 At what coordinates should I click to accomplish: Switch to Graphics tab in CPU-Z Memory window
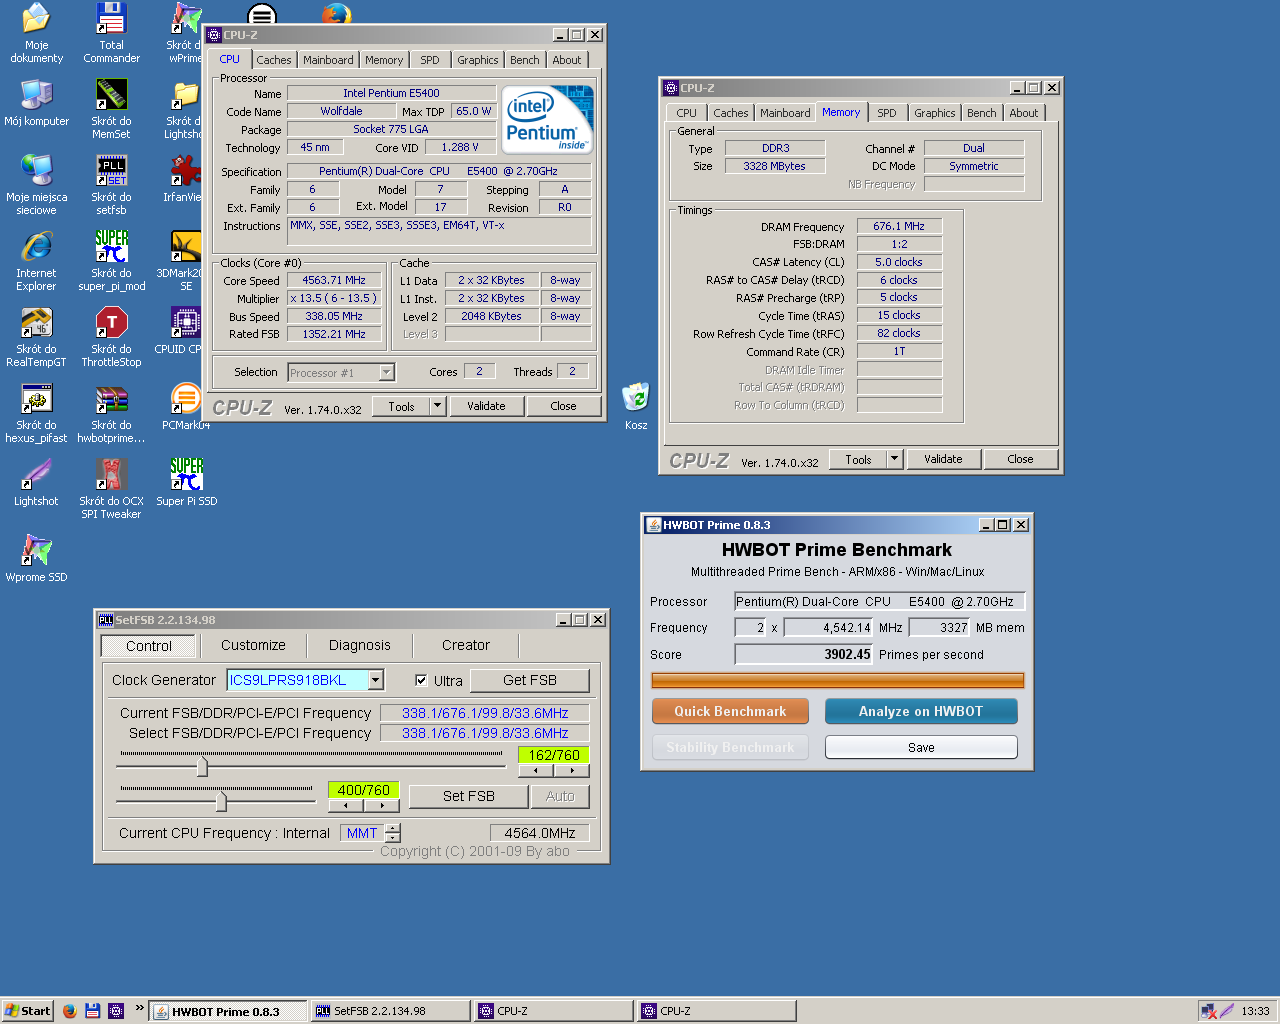point(935,113)
